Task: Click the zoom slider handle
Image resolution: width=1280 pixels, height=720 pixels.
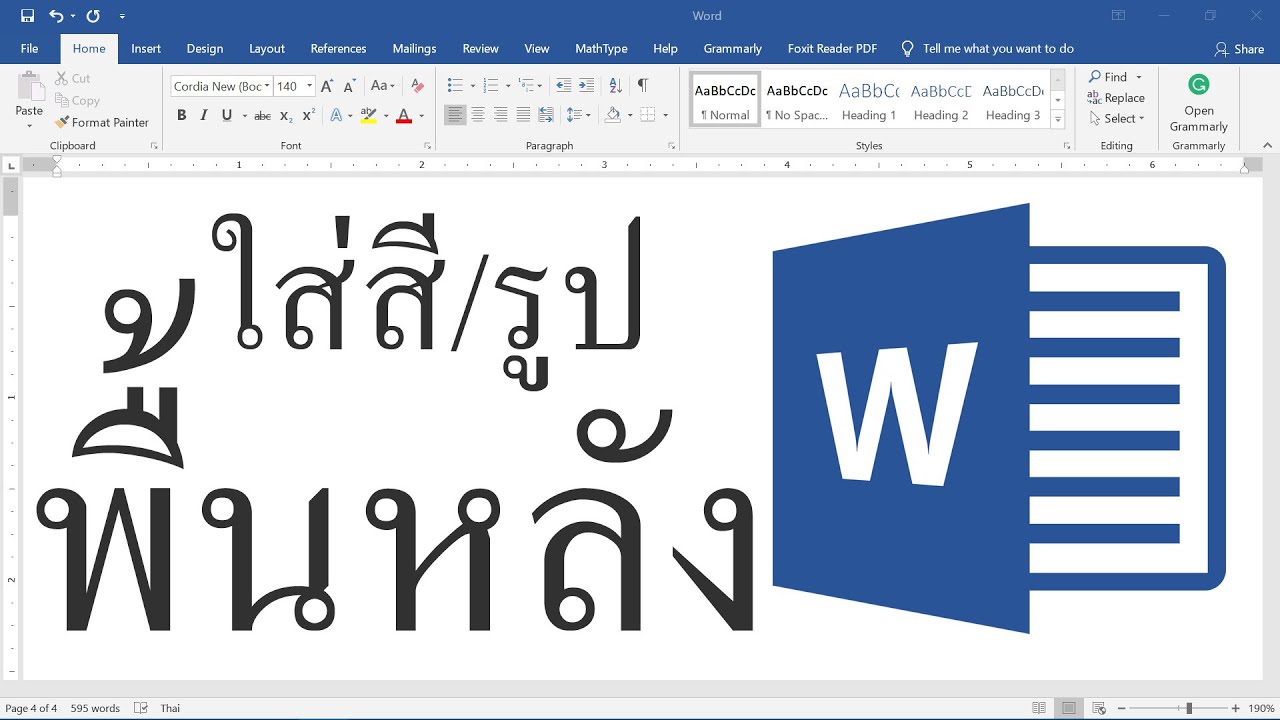Action: [1189, 708]
